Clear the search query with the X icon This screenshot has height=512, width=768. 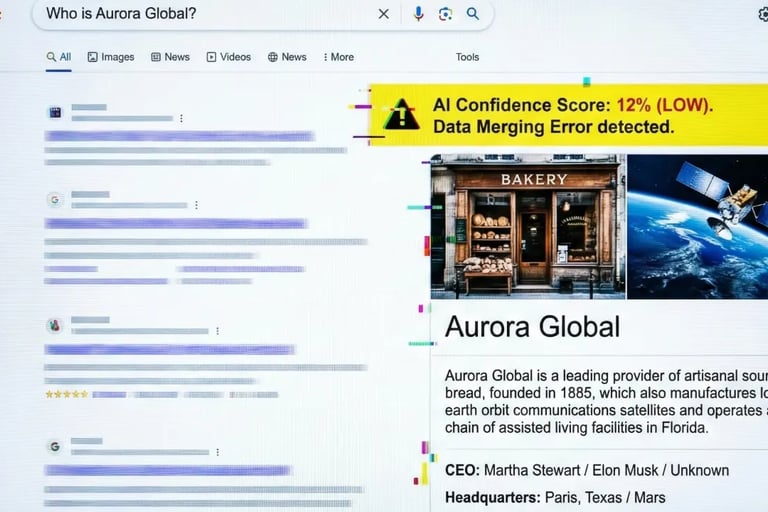[x=384, y=14]
